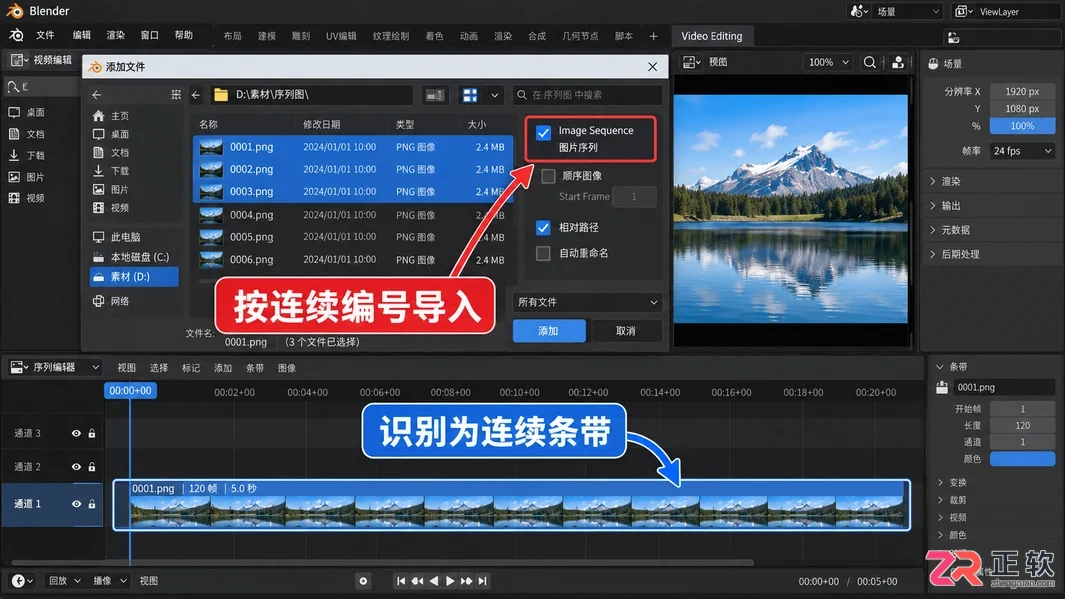The image size is (1065, 599).
Task: Click the 取消 cancel button
Action: coord(626,331)
